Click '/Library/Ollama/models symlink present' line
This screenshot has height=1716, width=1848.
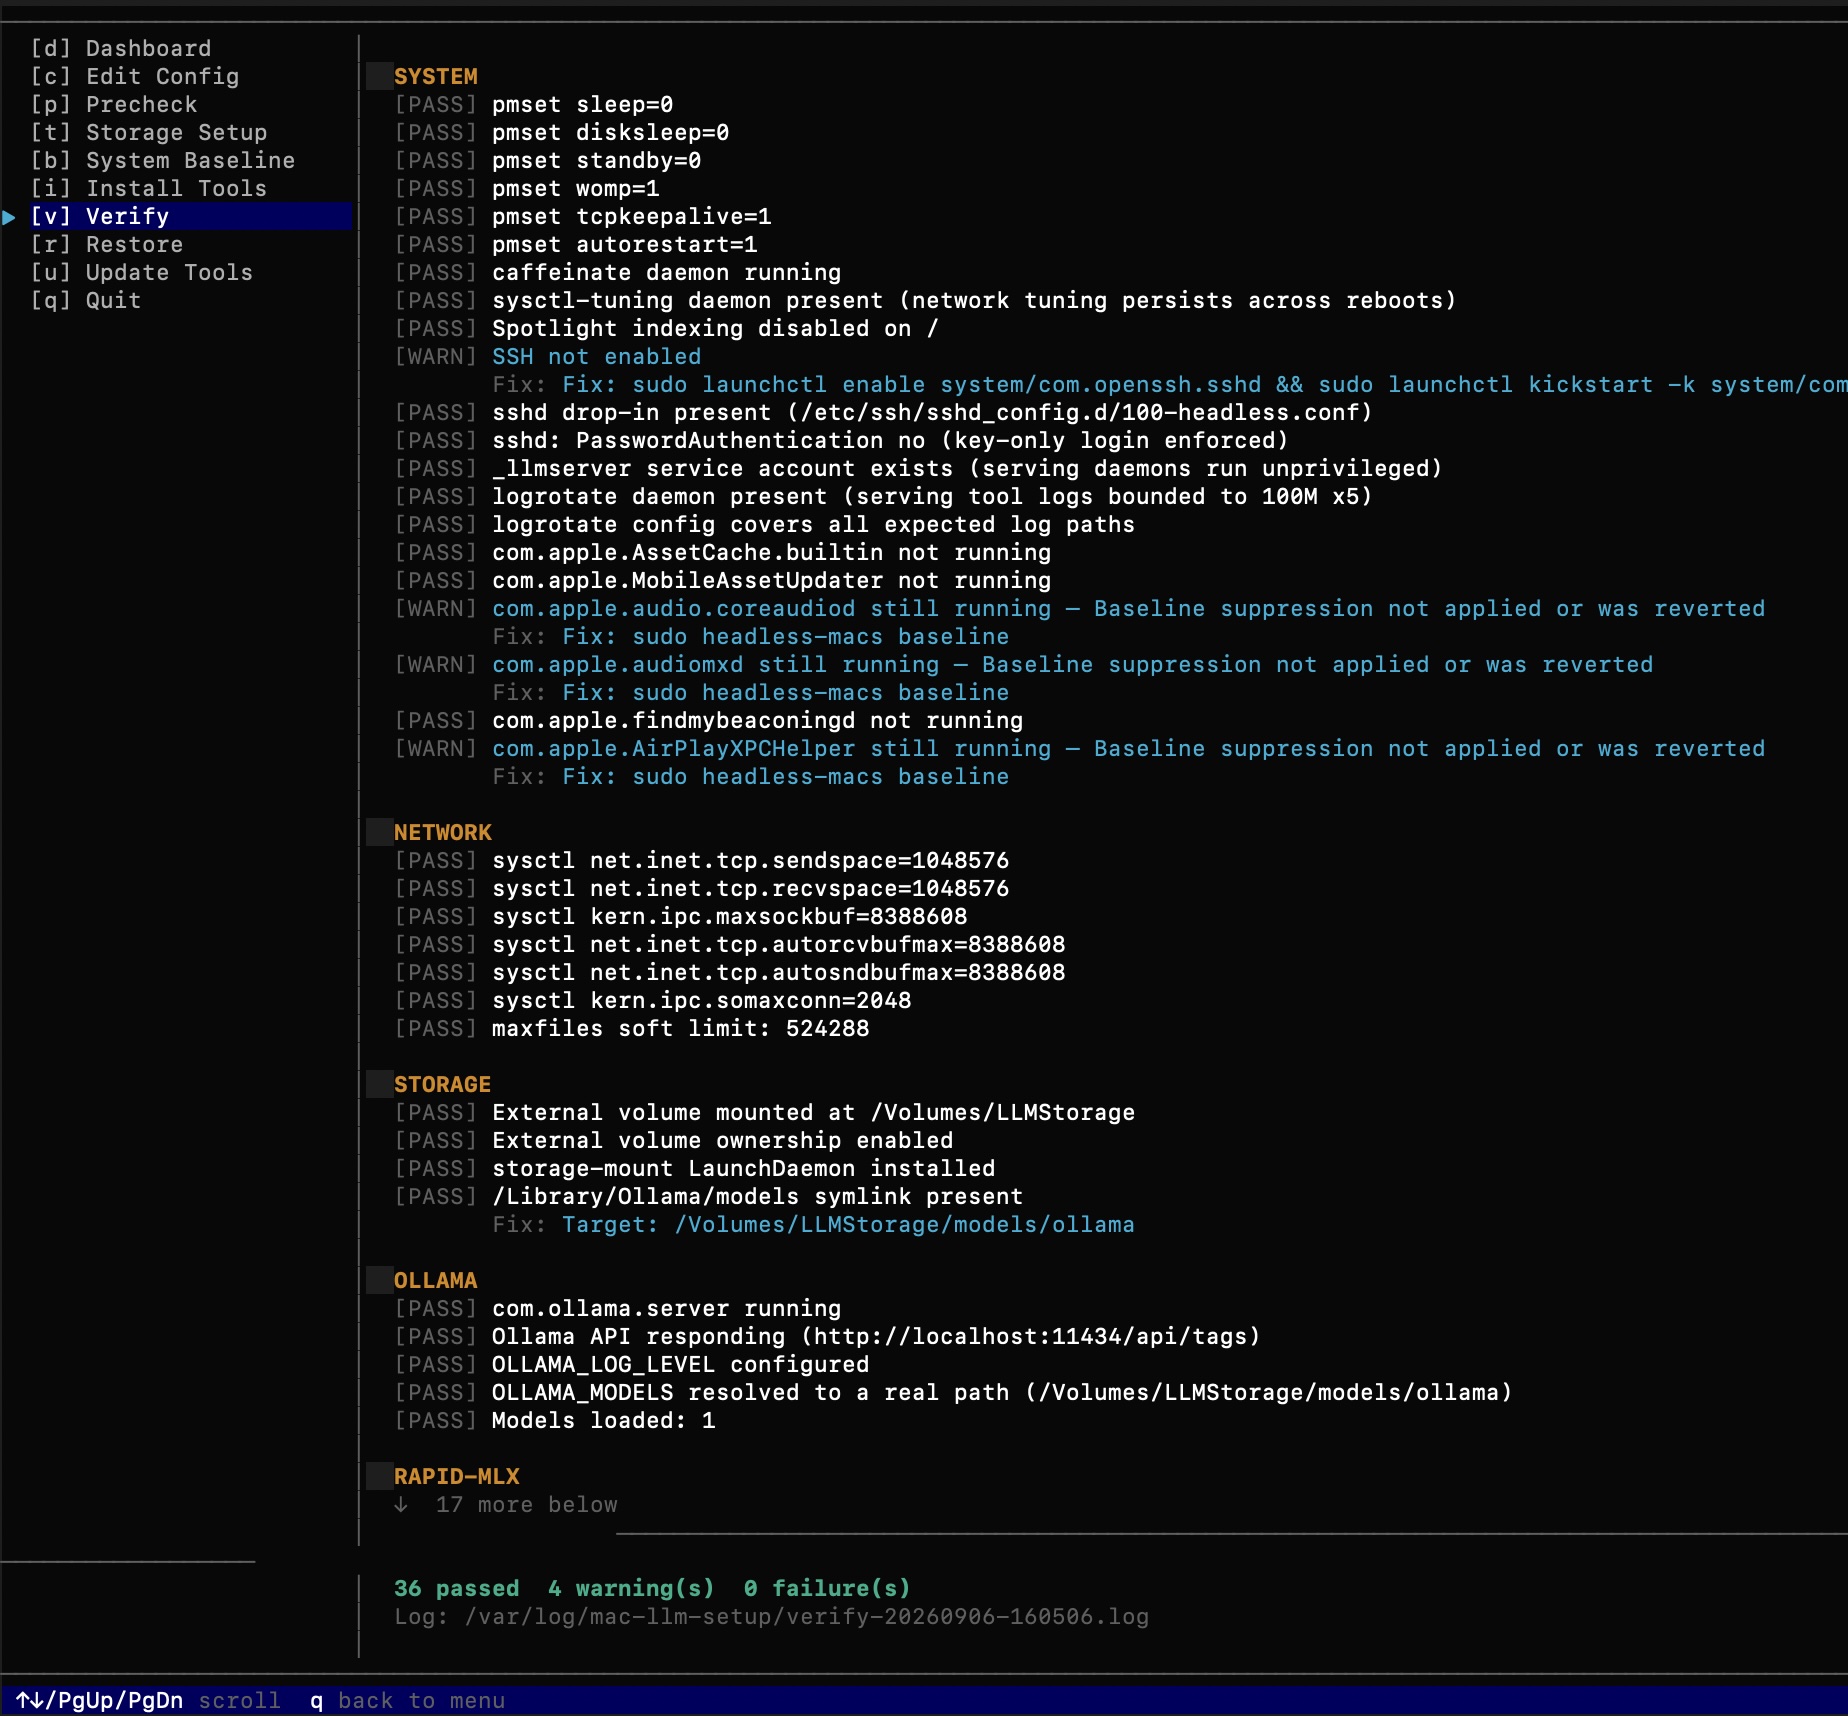(709, 1196)
